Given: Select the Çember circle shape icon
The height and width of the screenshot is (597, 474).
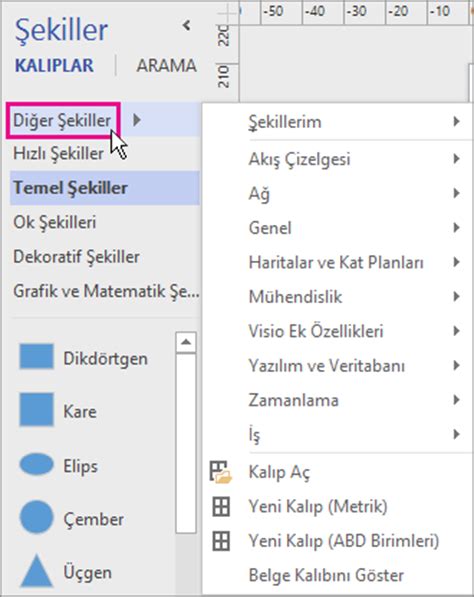Looking at the screenshot, I should click(x=36, y=517).
